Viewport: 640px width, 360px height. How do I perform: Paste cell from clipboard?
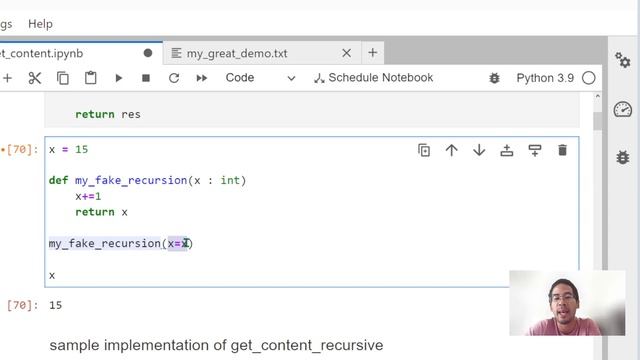click(90, 78)
